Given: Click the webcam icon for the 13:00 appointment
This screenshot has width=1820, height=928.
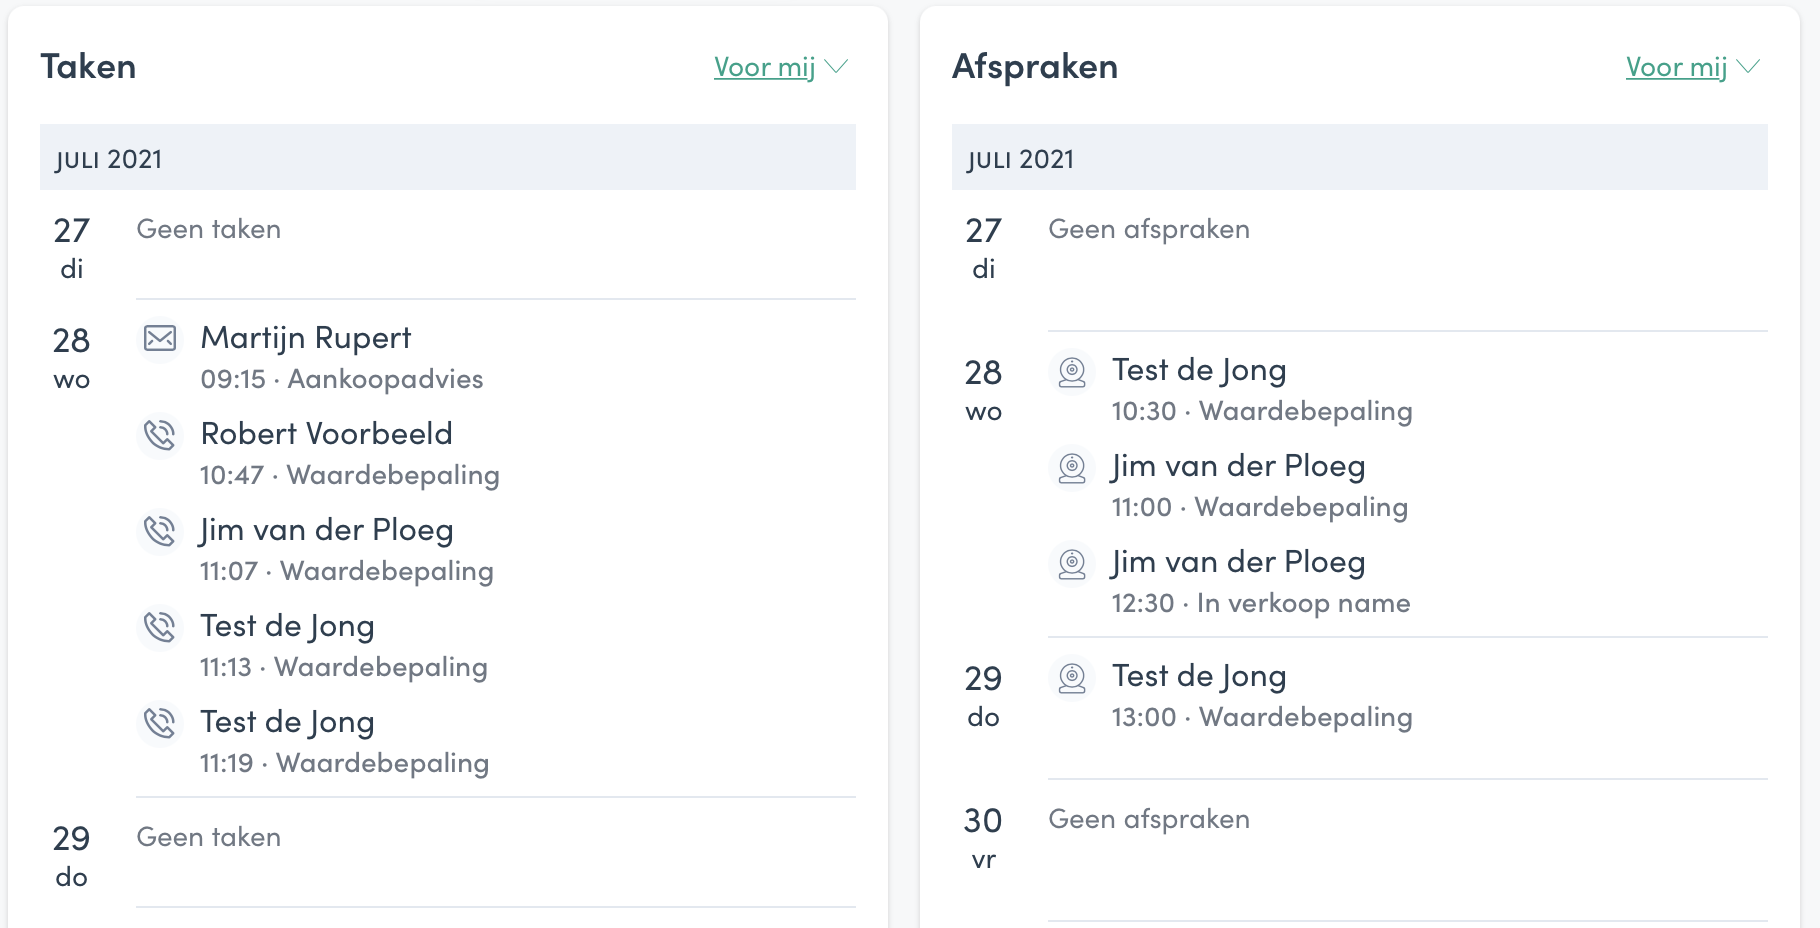Looking at the screenshot, I should [x=1072, y=678].
